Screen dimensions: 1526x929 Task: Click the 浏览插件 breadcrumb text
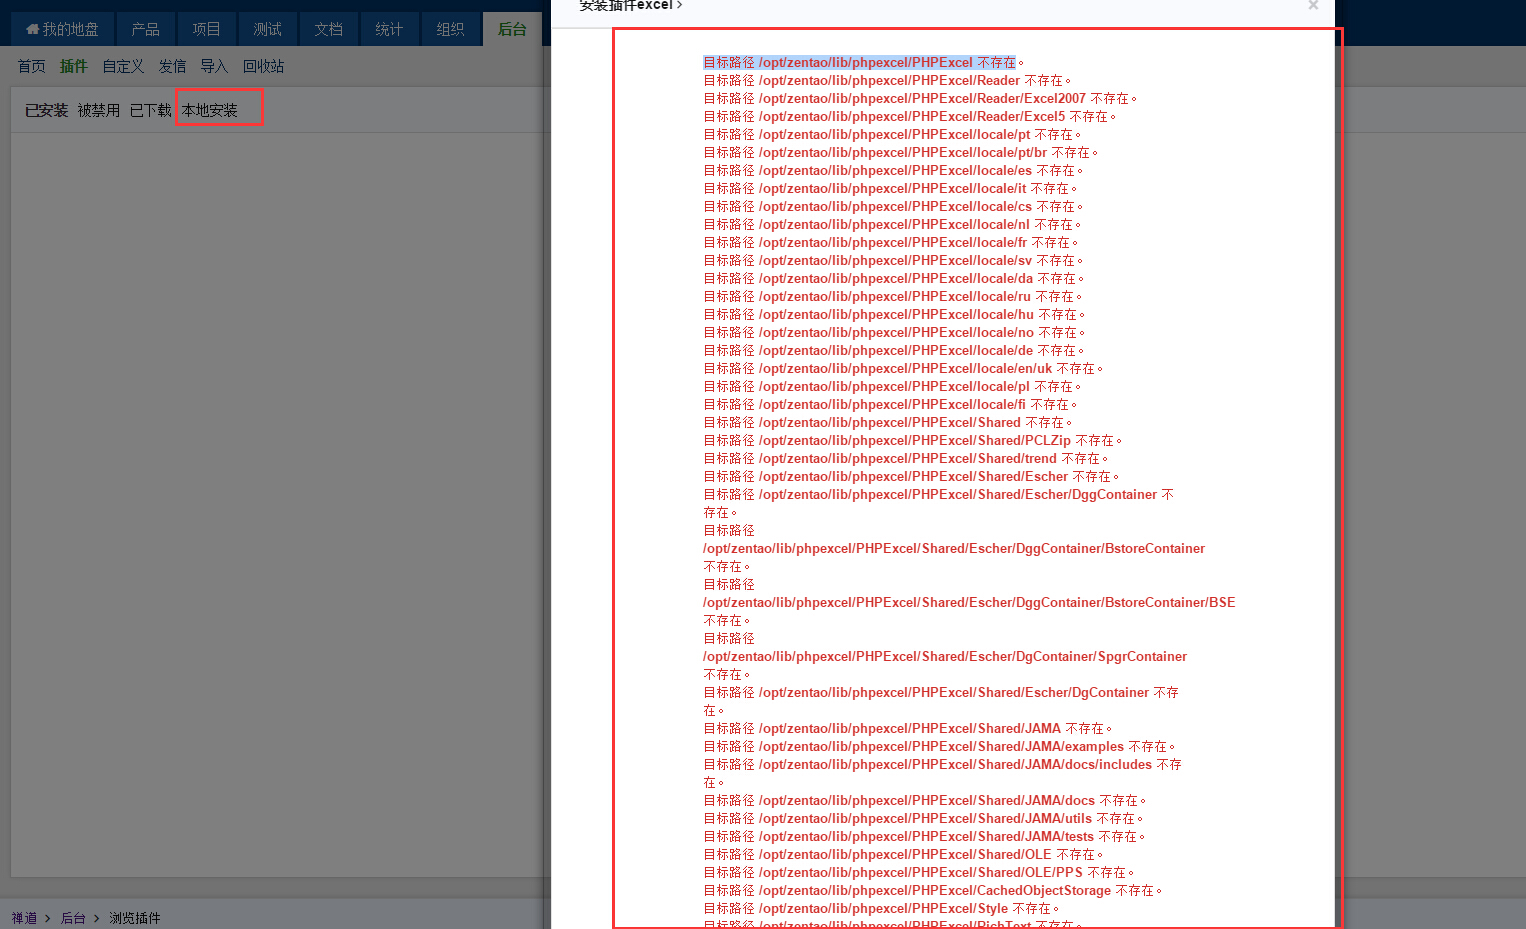(134, 918)
